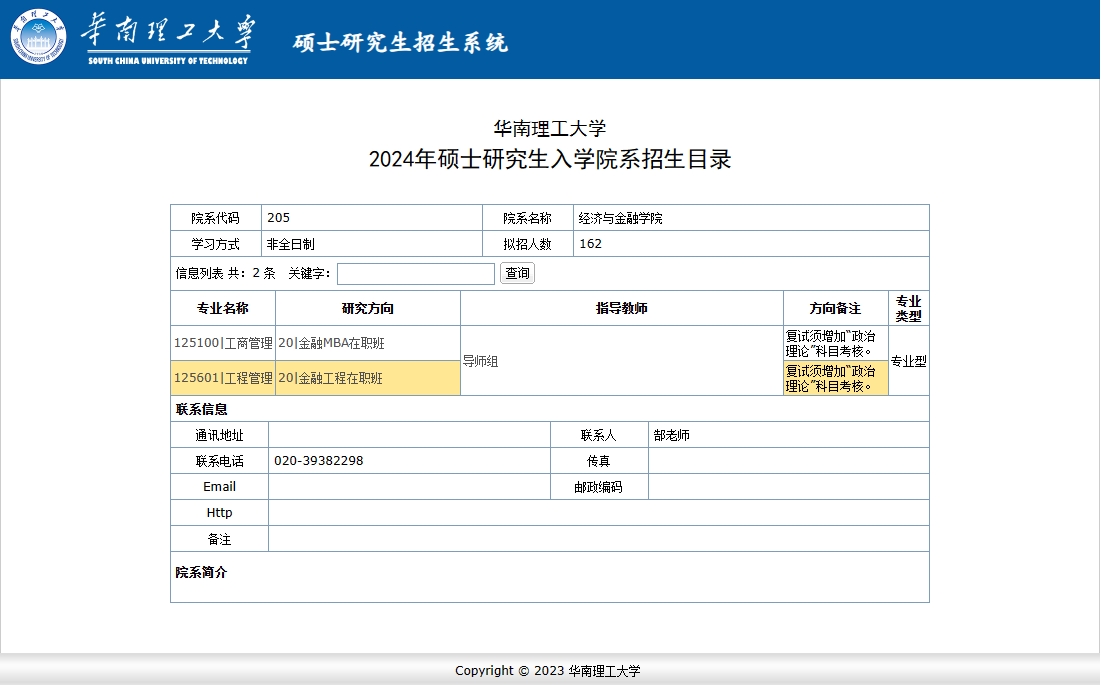Viewport: 1101px width, 685px height.
Task: Select the department code value 205
Action: tap(279, 218)
